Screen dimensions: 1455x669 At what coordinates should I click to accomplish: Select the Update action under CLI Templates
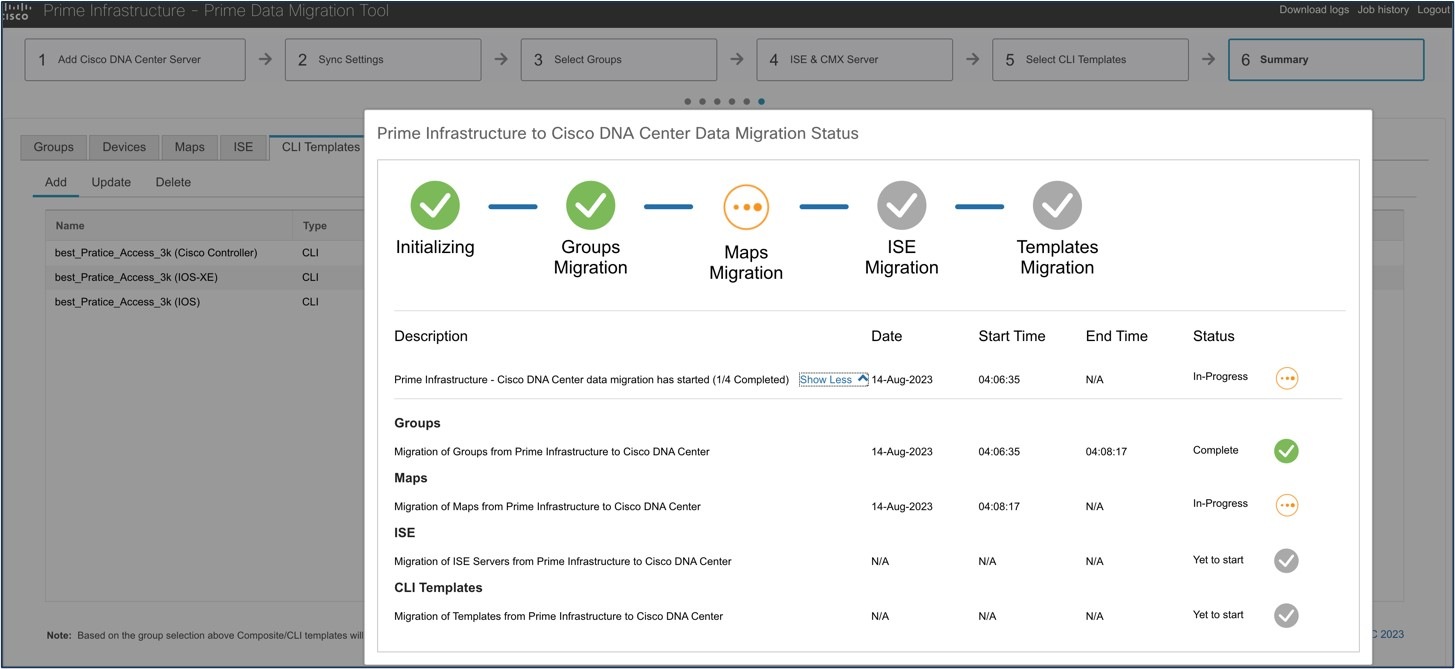(110, 182)
